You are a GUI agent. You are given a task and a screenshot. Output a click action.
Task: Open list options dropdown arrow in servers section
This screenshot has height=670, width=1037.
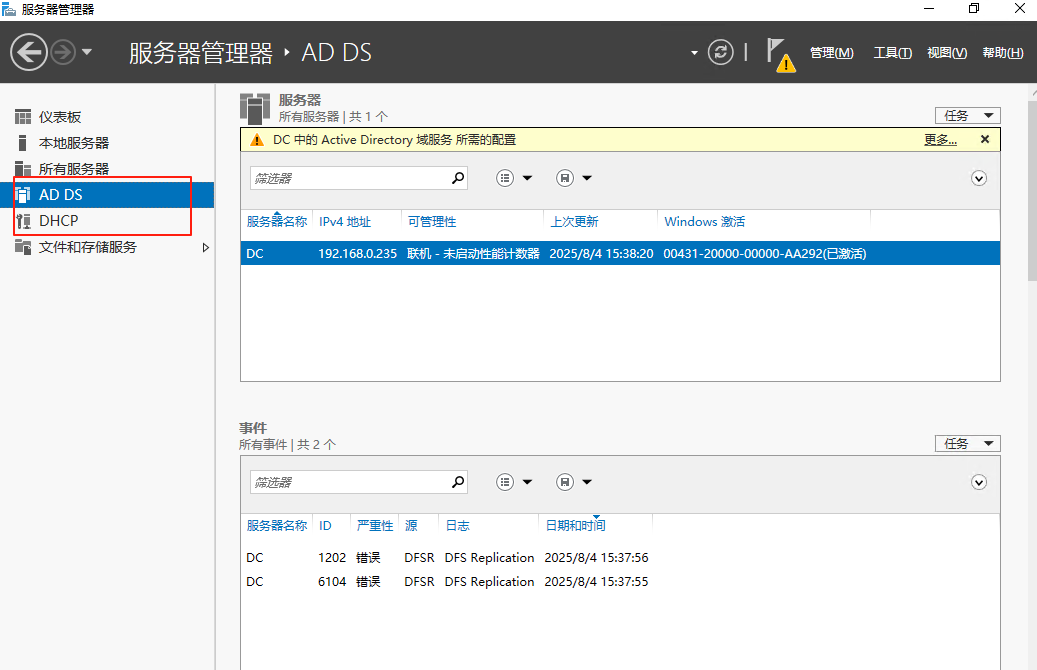click(527, 178)
